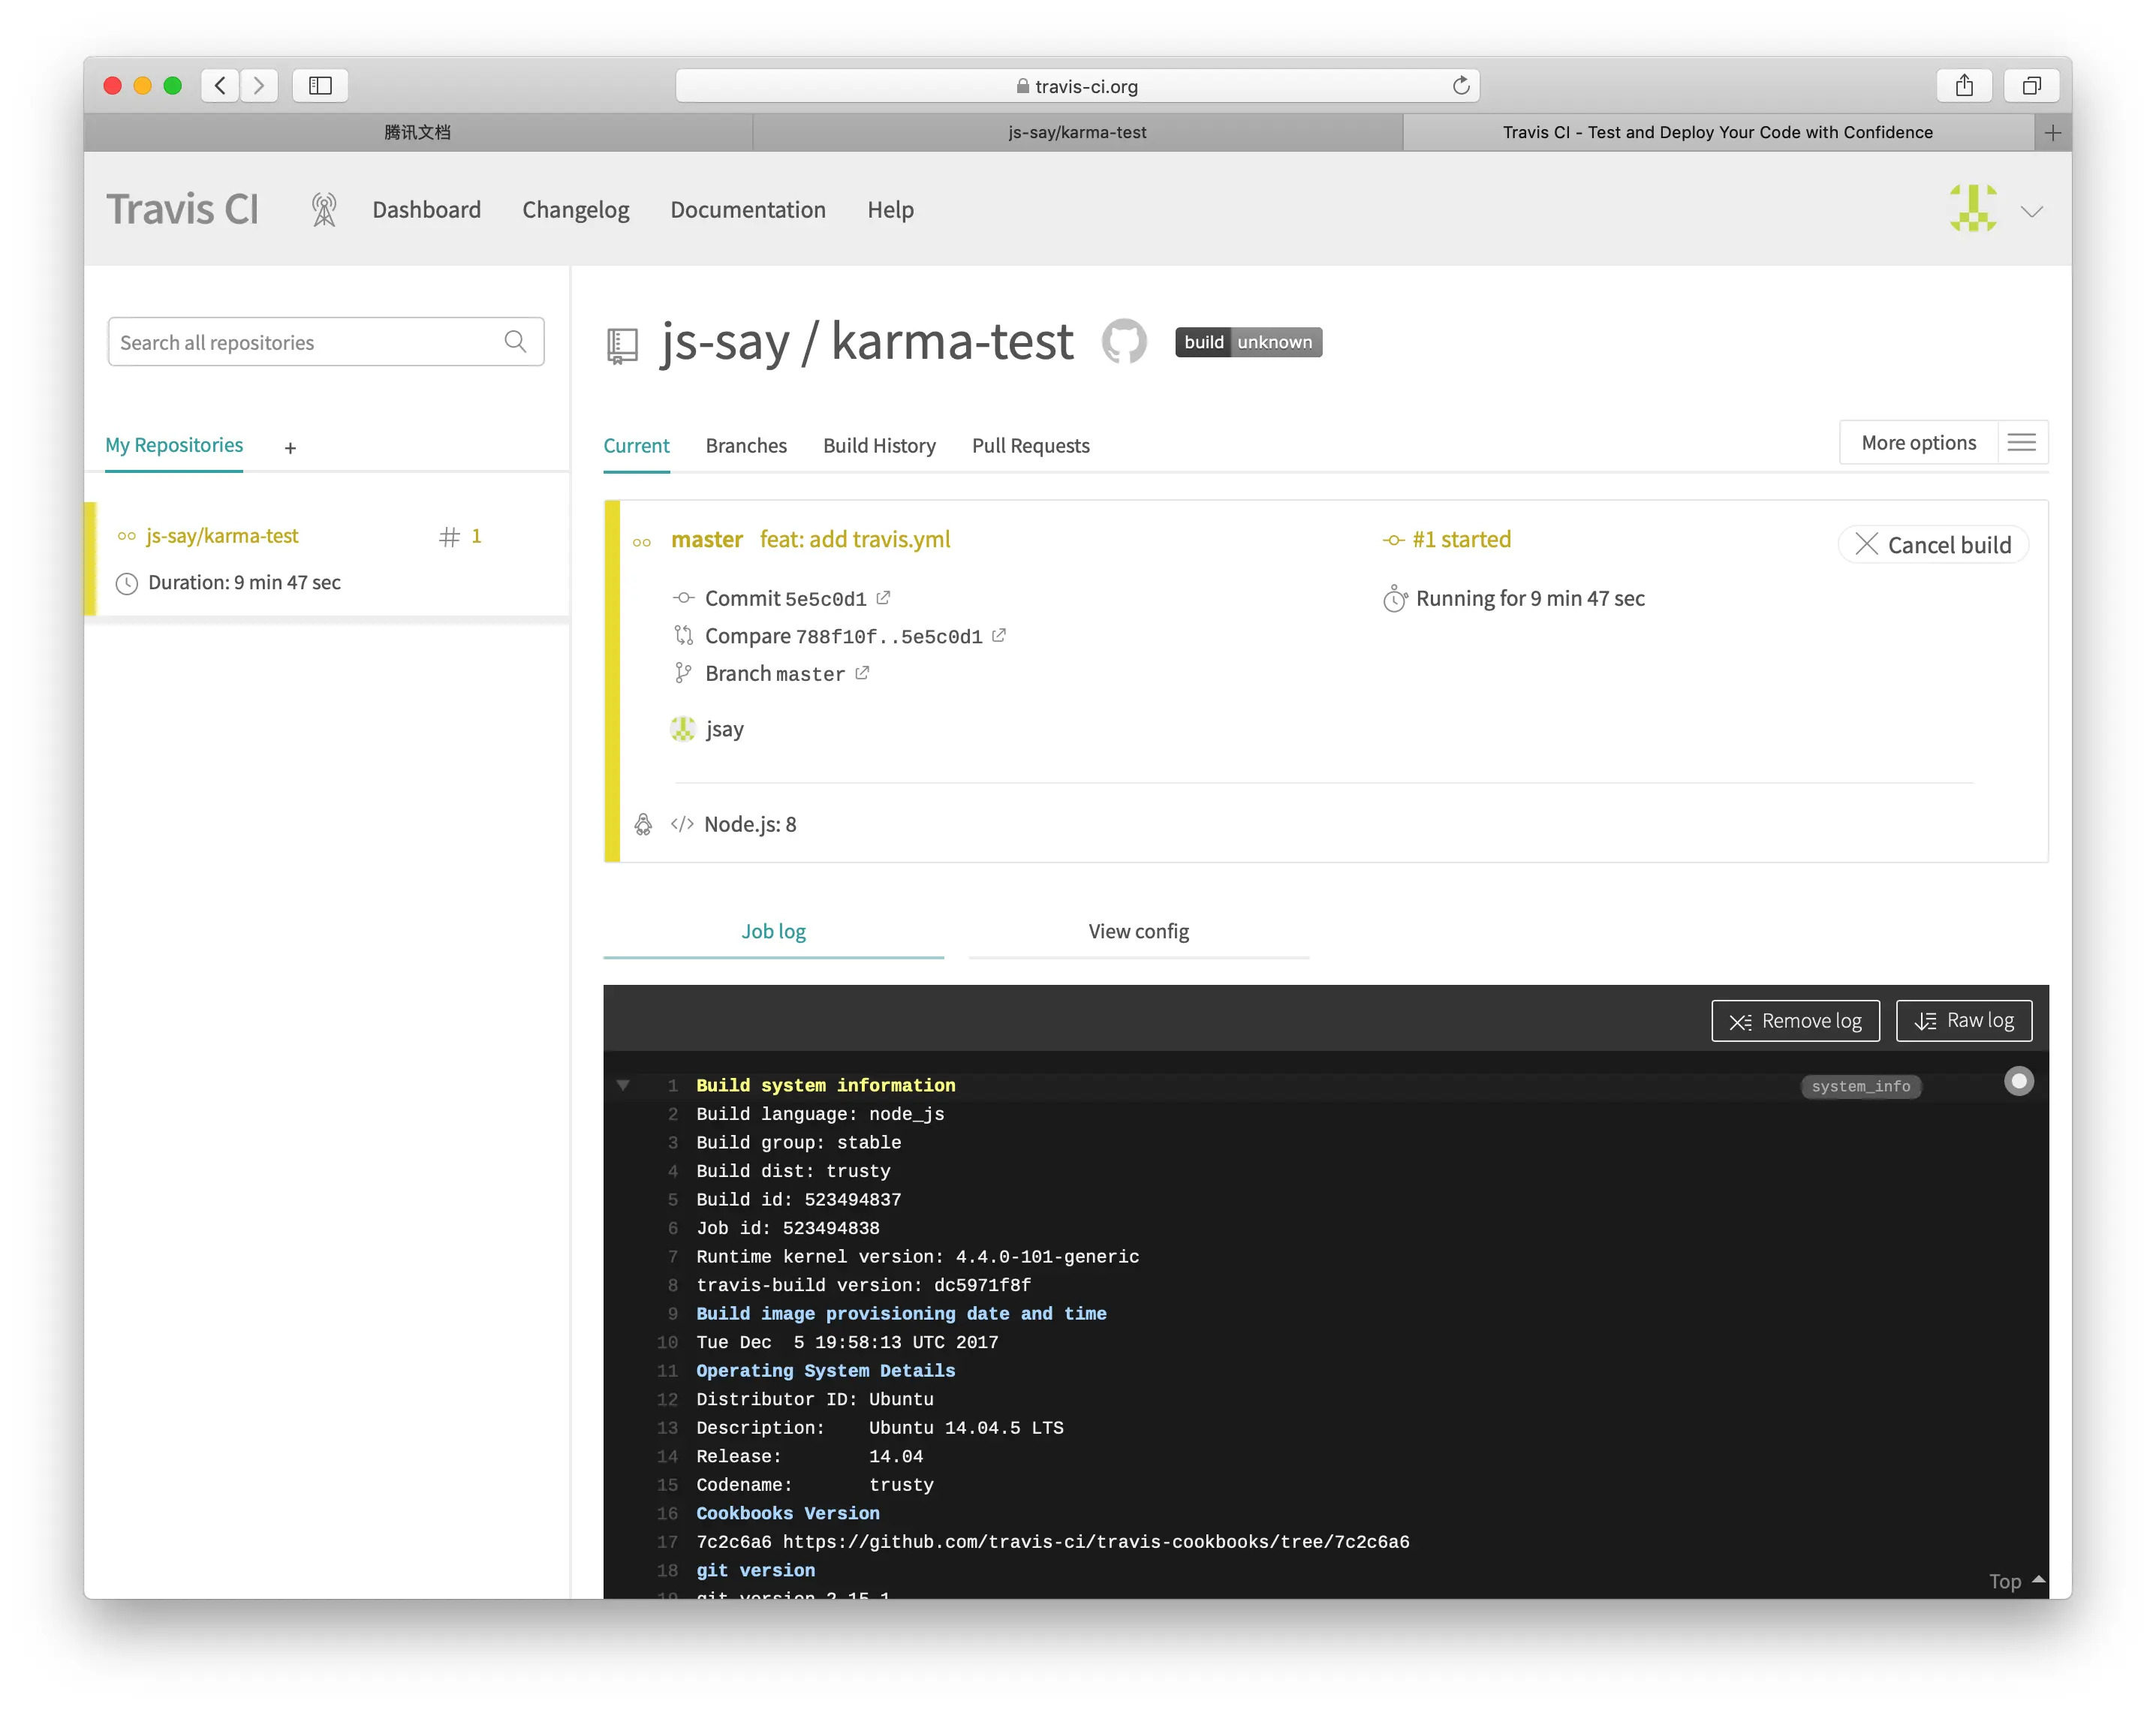Click Safari forward navigation arrow
Viewport: 2156px width, 1710px height.
pyautogui.click(x=259, y=86)
